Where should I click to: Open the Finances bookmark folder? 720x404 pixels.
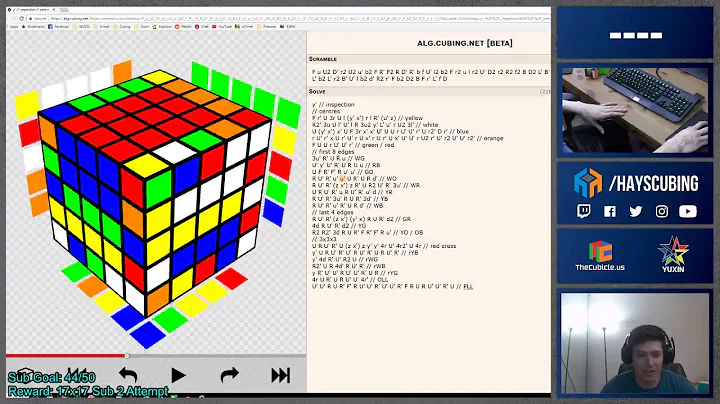267,27
